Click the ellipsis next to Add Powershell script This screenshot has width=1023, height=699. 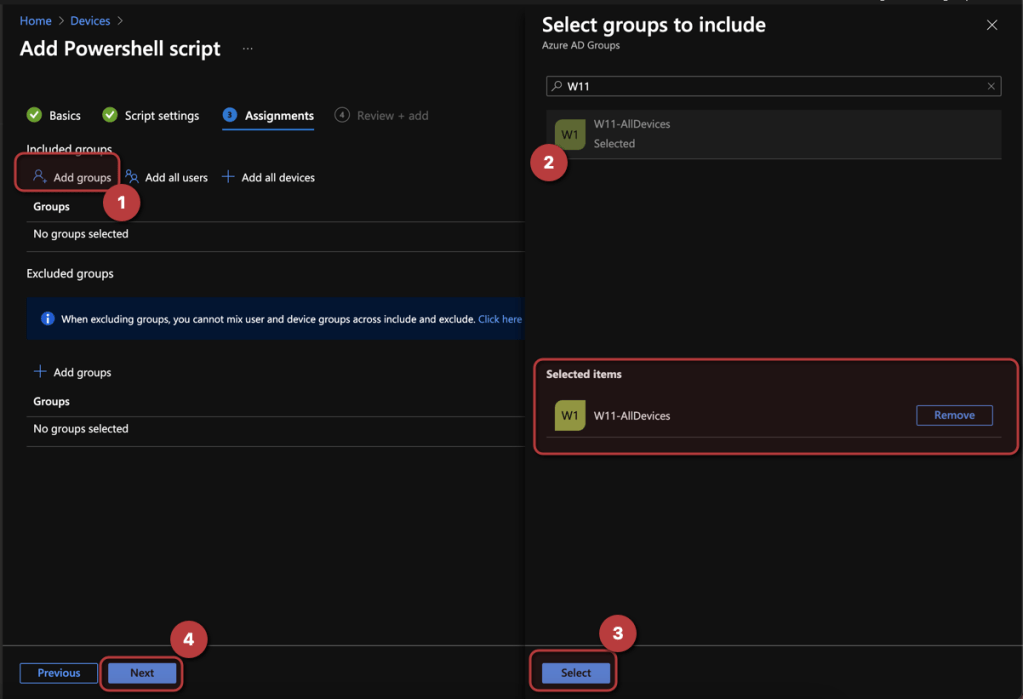click(x=248, y=49)
